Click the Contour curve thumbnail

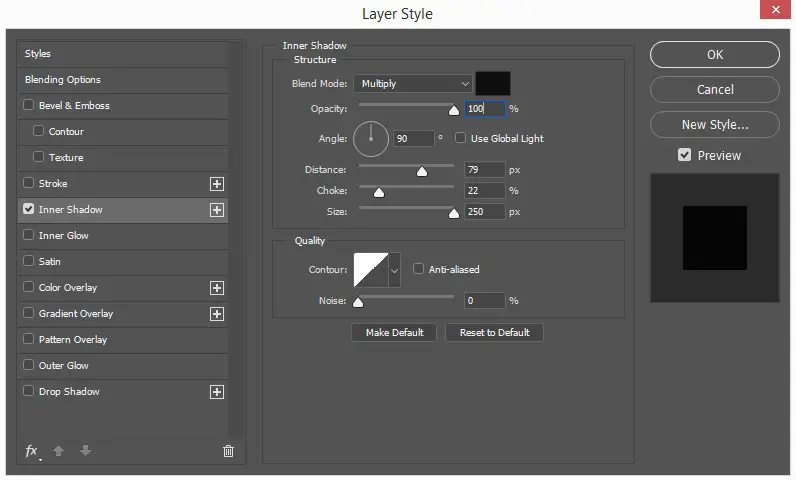[371, 270]
